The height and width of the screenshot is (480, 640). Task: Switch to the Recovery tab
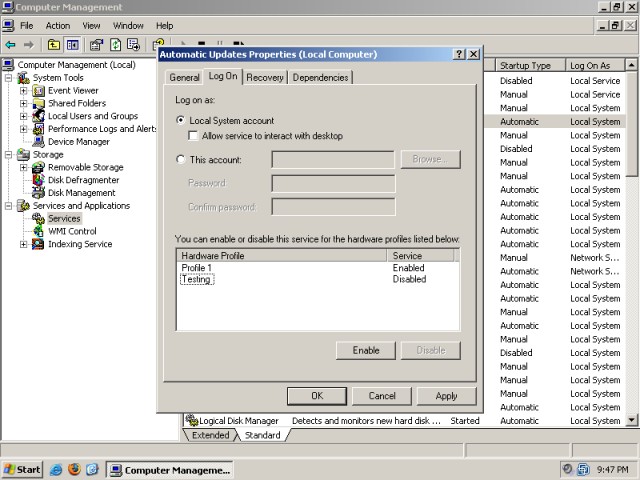[x=265, y=78]
